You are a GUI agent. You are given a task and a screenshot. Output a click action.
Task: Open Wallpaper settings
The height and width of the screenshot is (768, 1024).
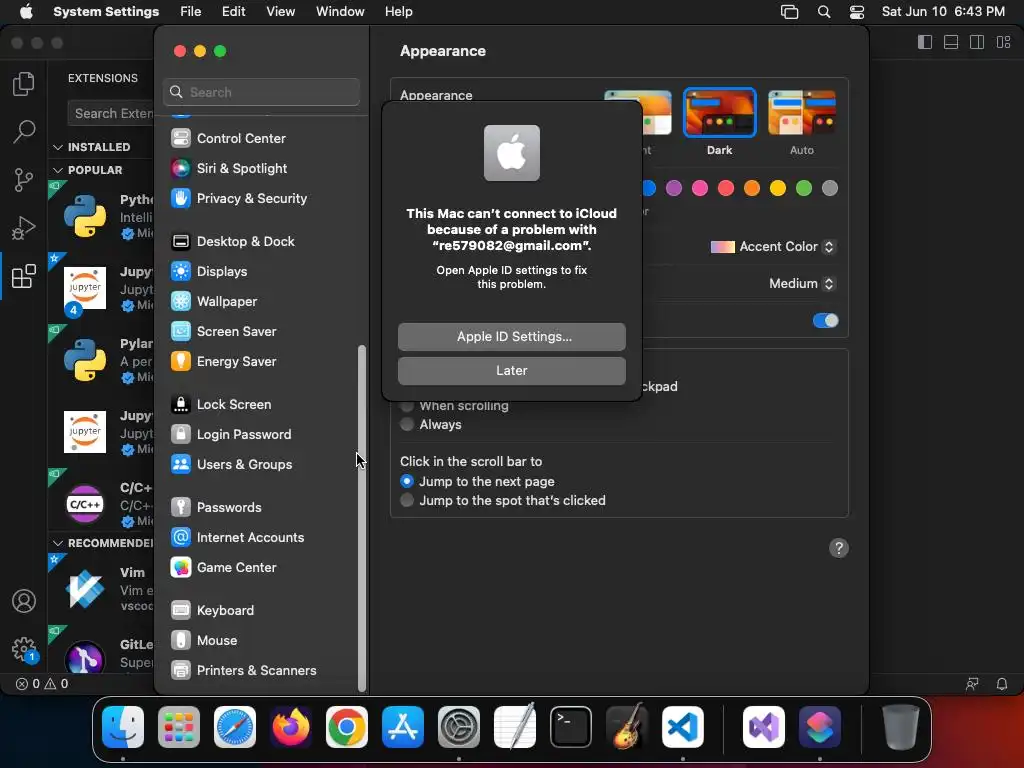point(214,302)
